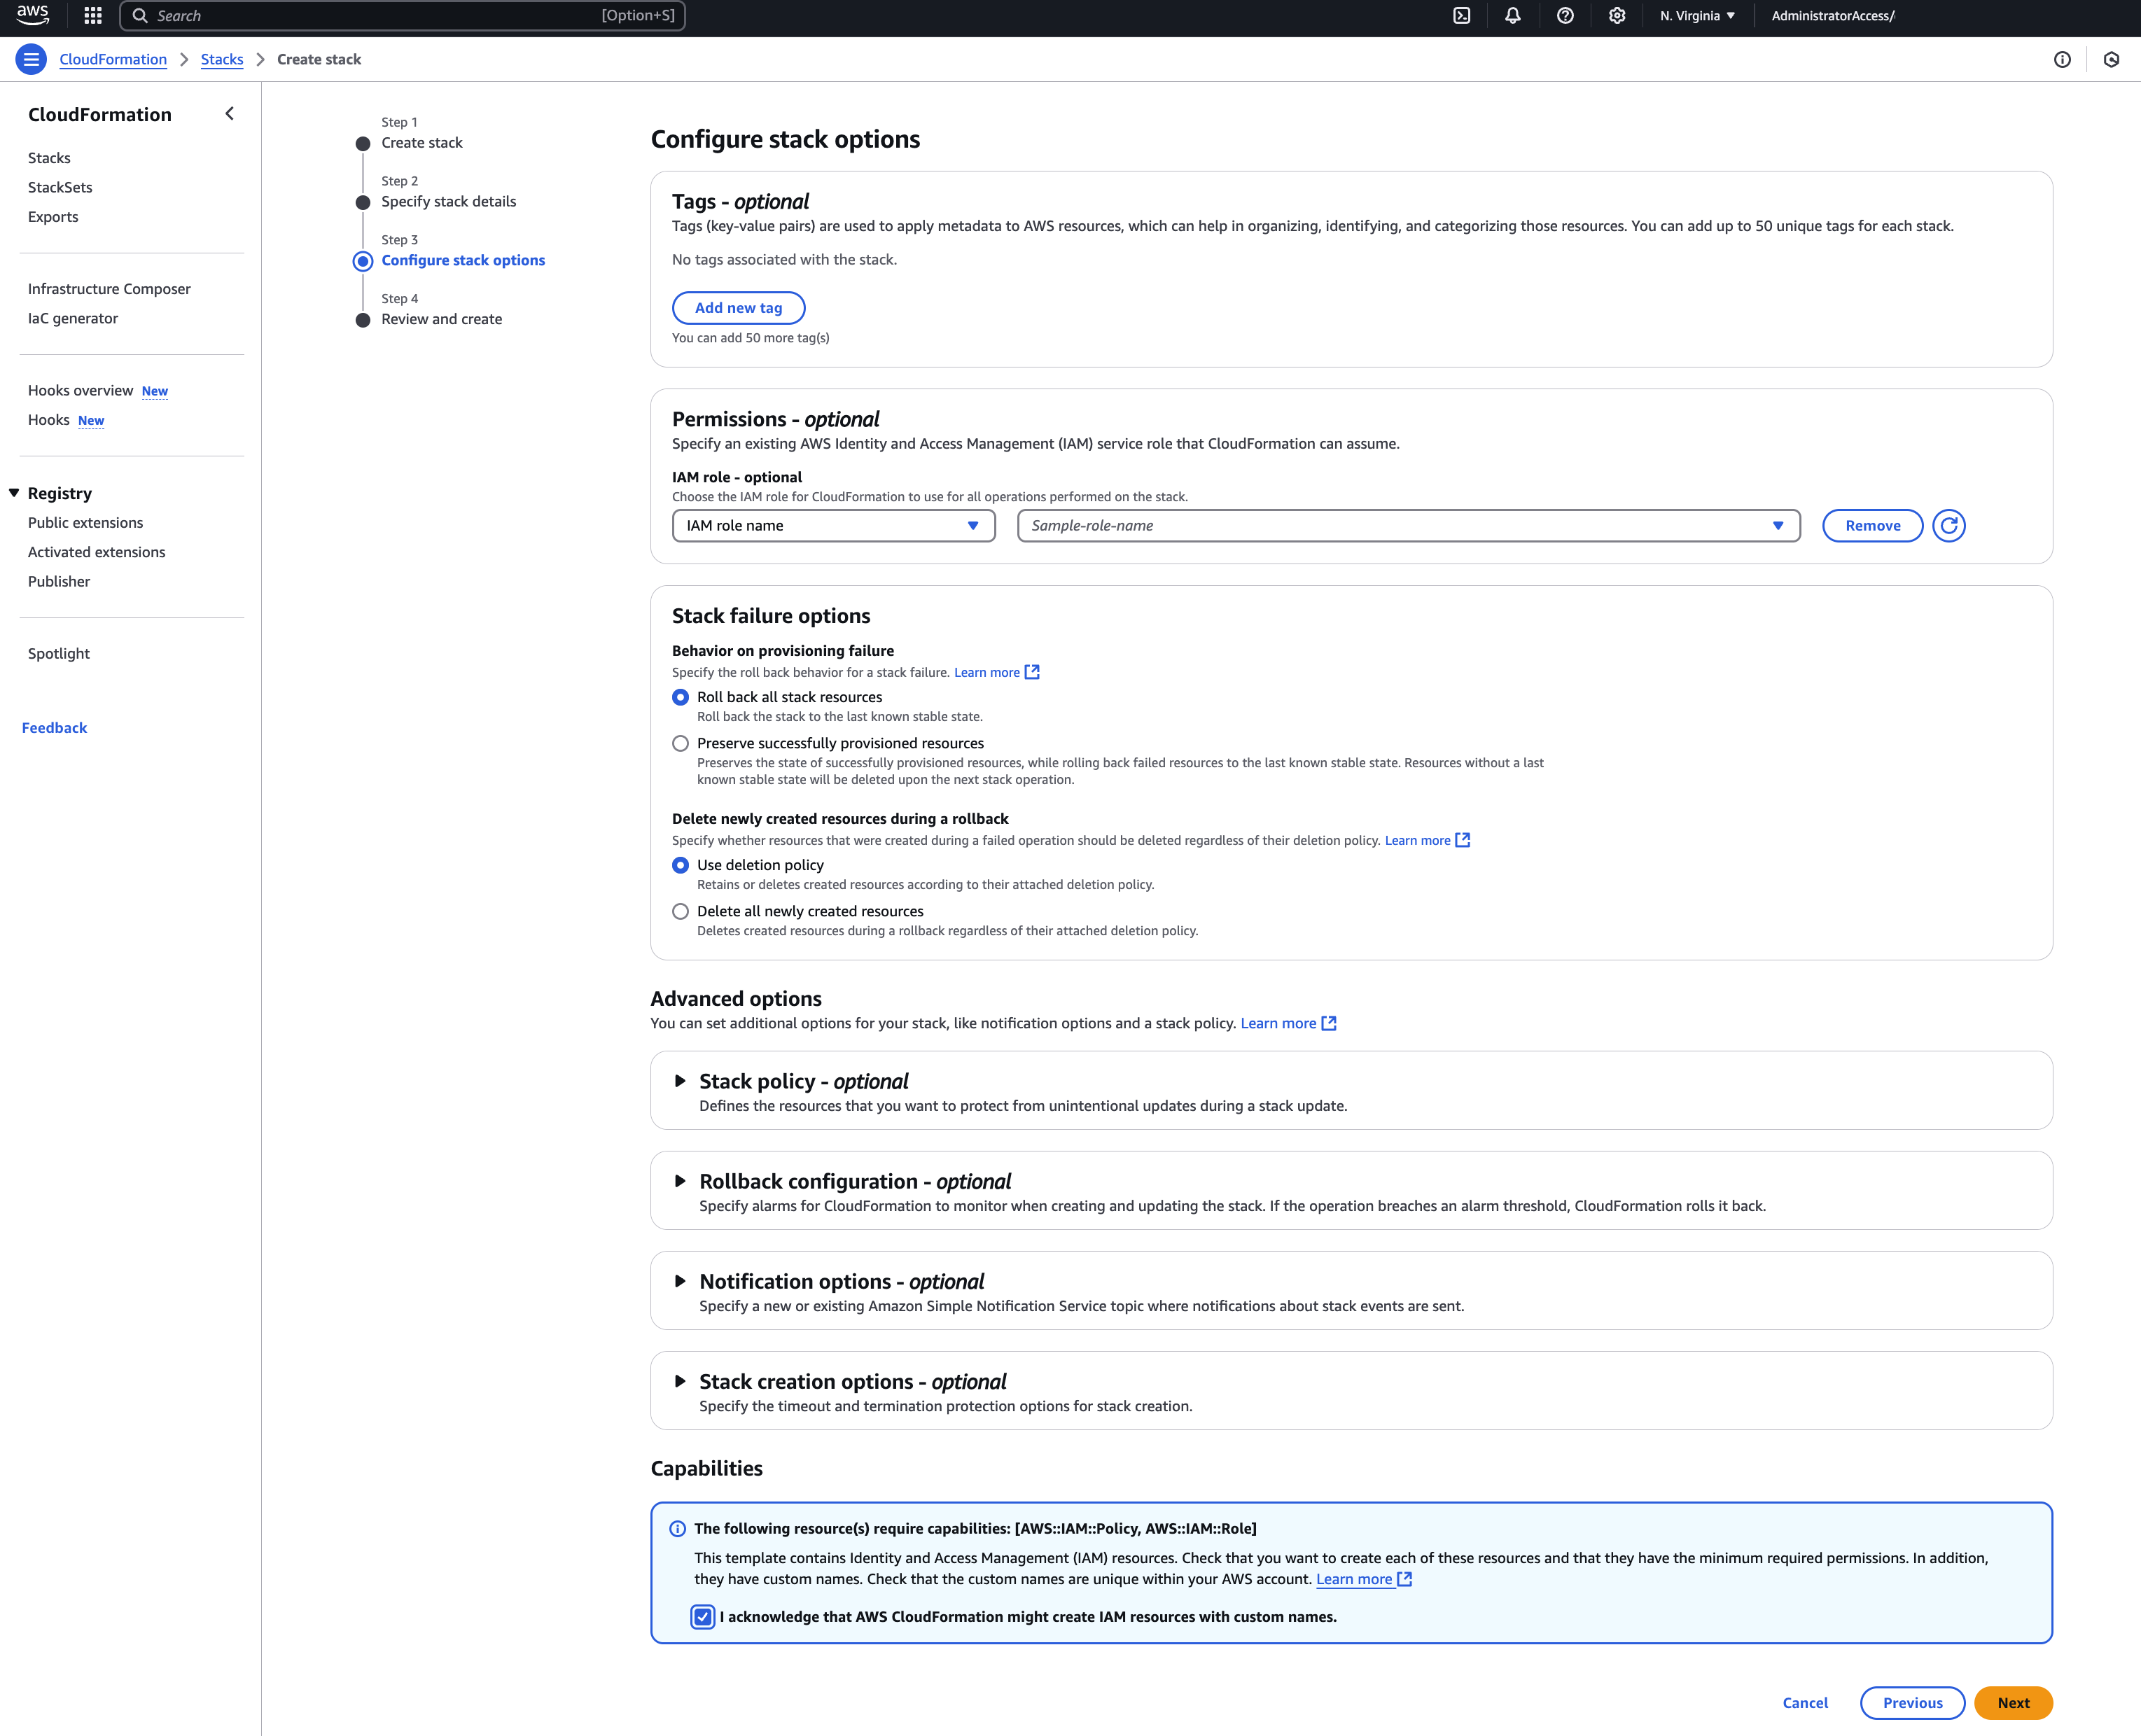Open IaC generator in the sidebar
Screen dimensions: 2141x1736
tap(73, 318)
